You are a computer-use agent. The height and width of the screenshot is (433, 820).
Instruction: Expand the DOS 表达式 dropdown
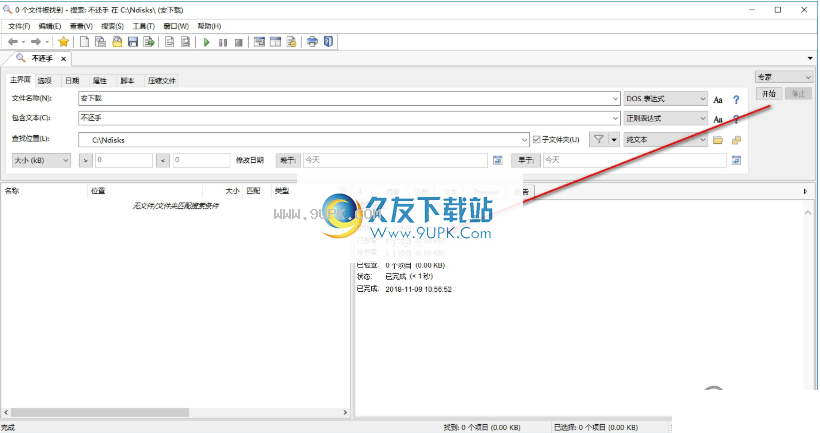[x=702, y=98]
